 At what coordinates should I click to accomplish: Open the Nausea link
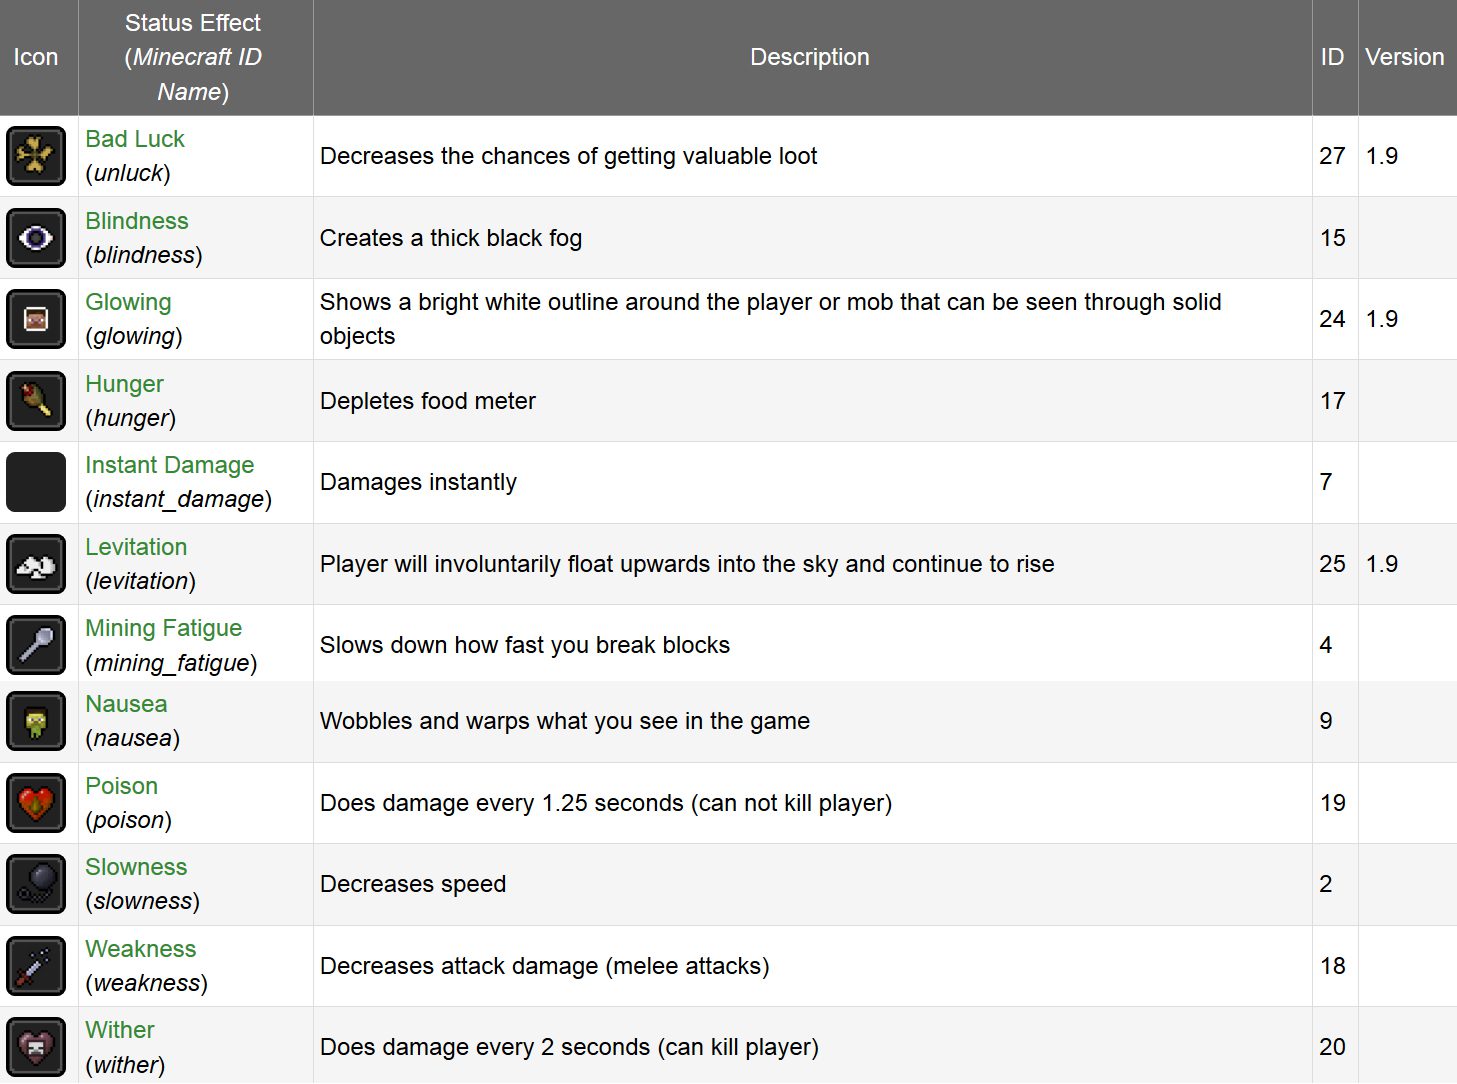click(126, 704)
